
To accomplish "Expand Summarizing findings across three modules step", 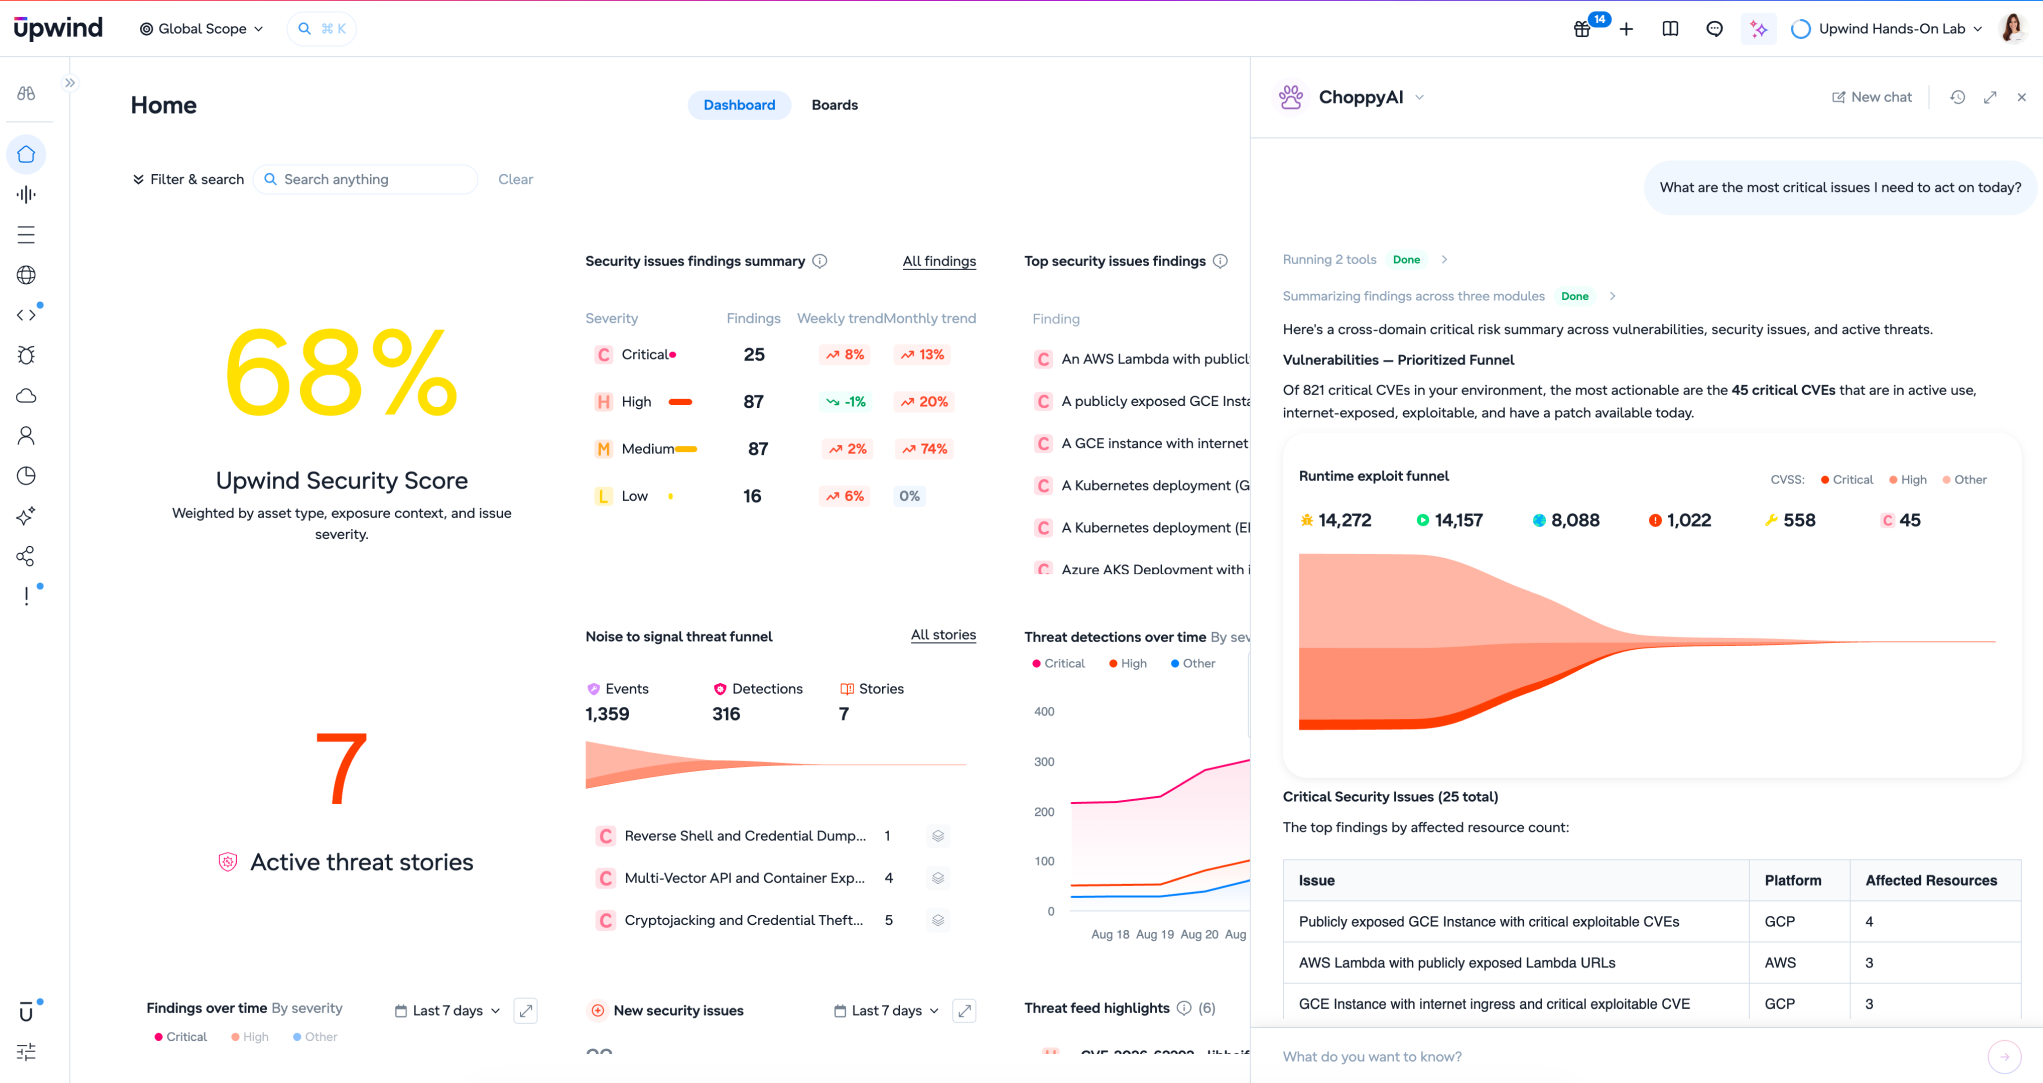I will click(x=1612, y=296).
